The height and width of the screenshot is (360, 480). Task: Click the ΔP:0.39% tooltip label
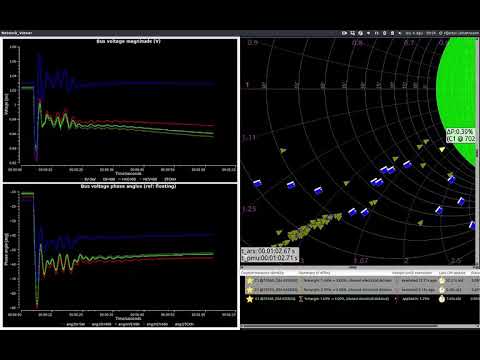click(x=460, y=132)
